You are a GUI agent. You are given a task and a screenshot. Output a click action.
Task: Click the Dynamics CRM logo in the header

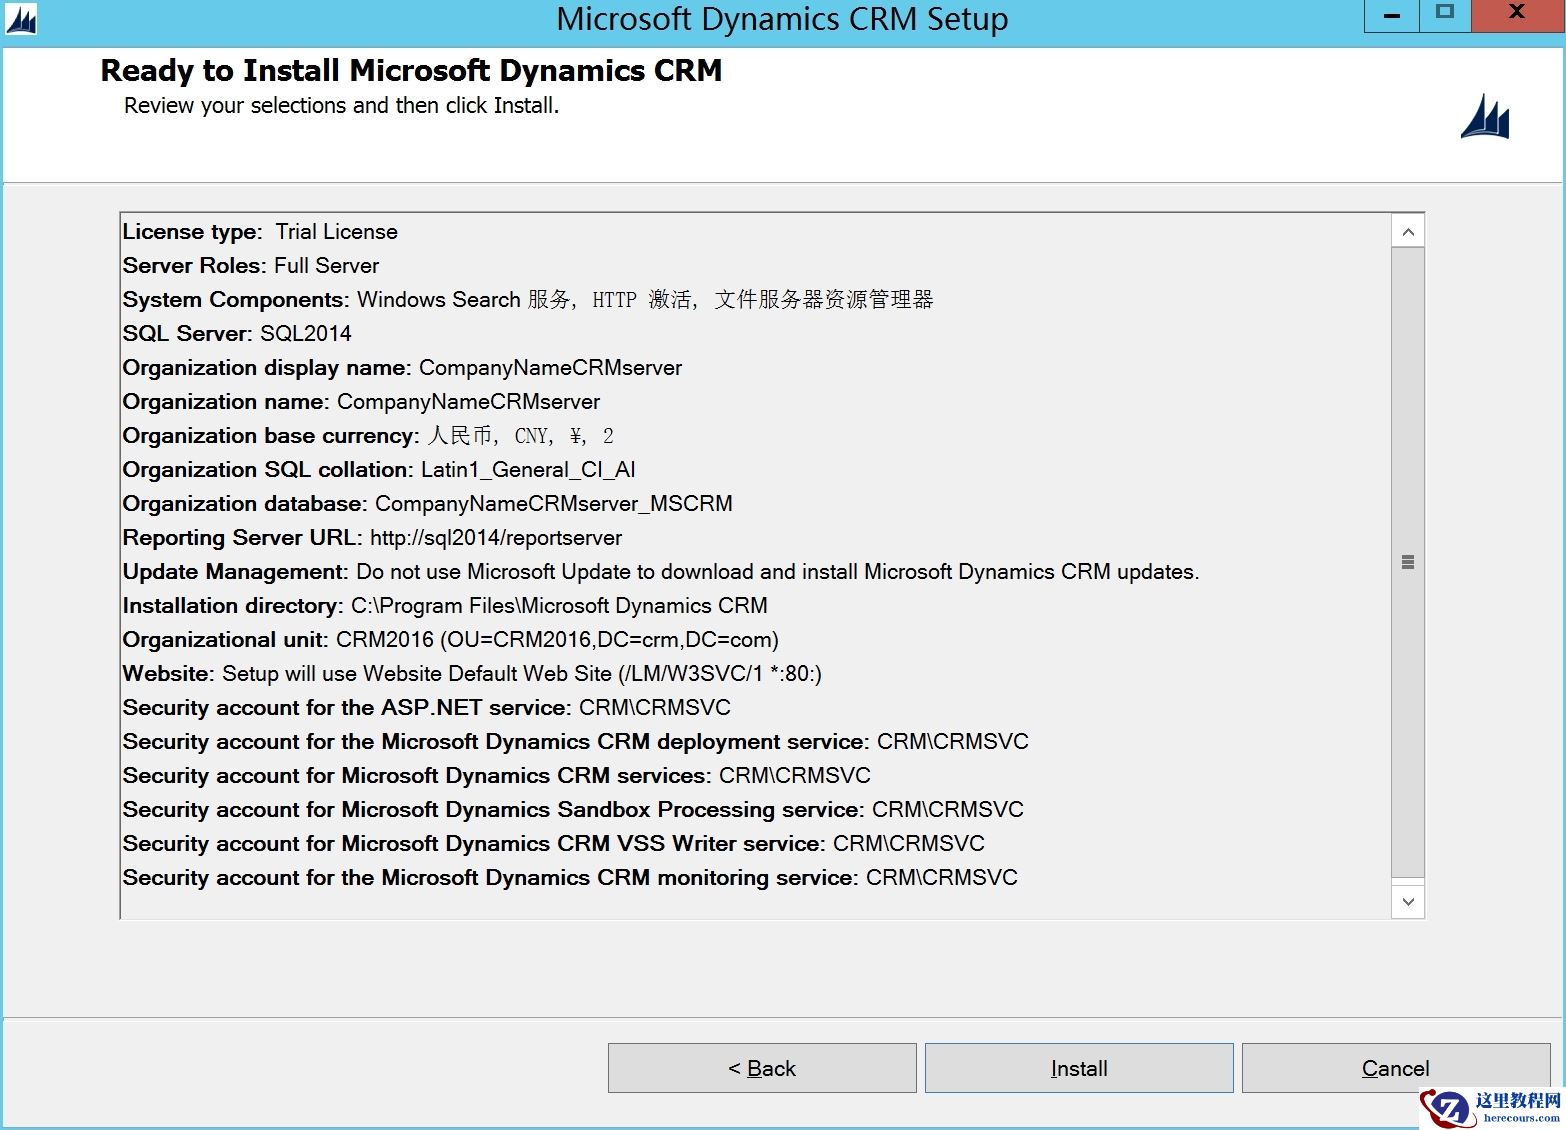tap(1483, 118)
